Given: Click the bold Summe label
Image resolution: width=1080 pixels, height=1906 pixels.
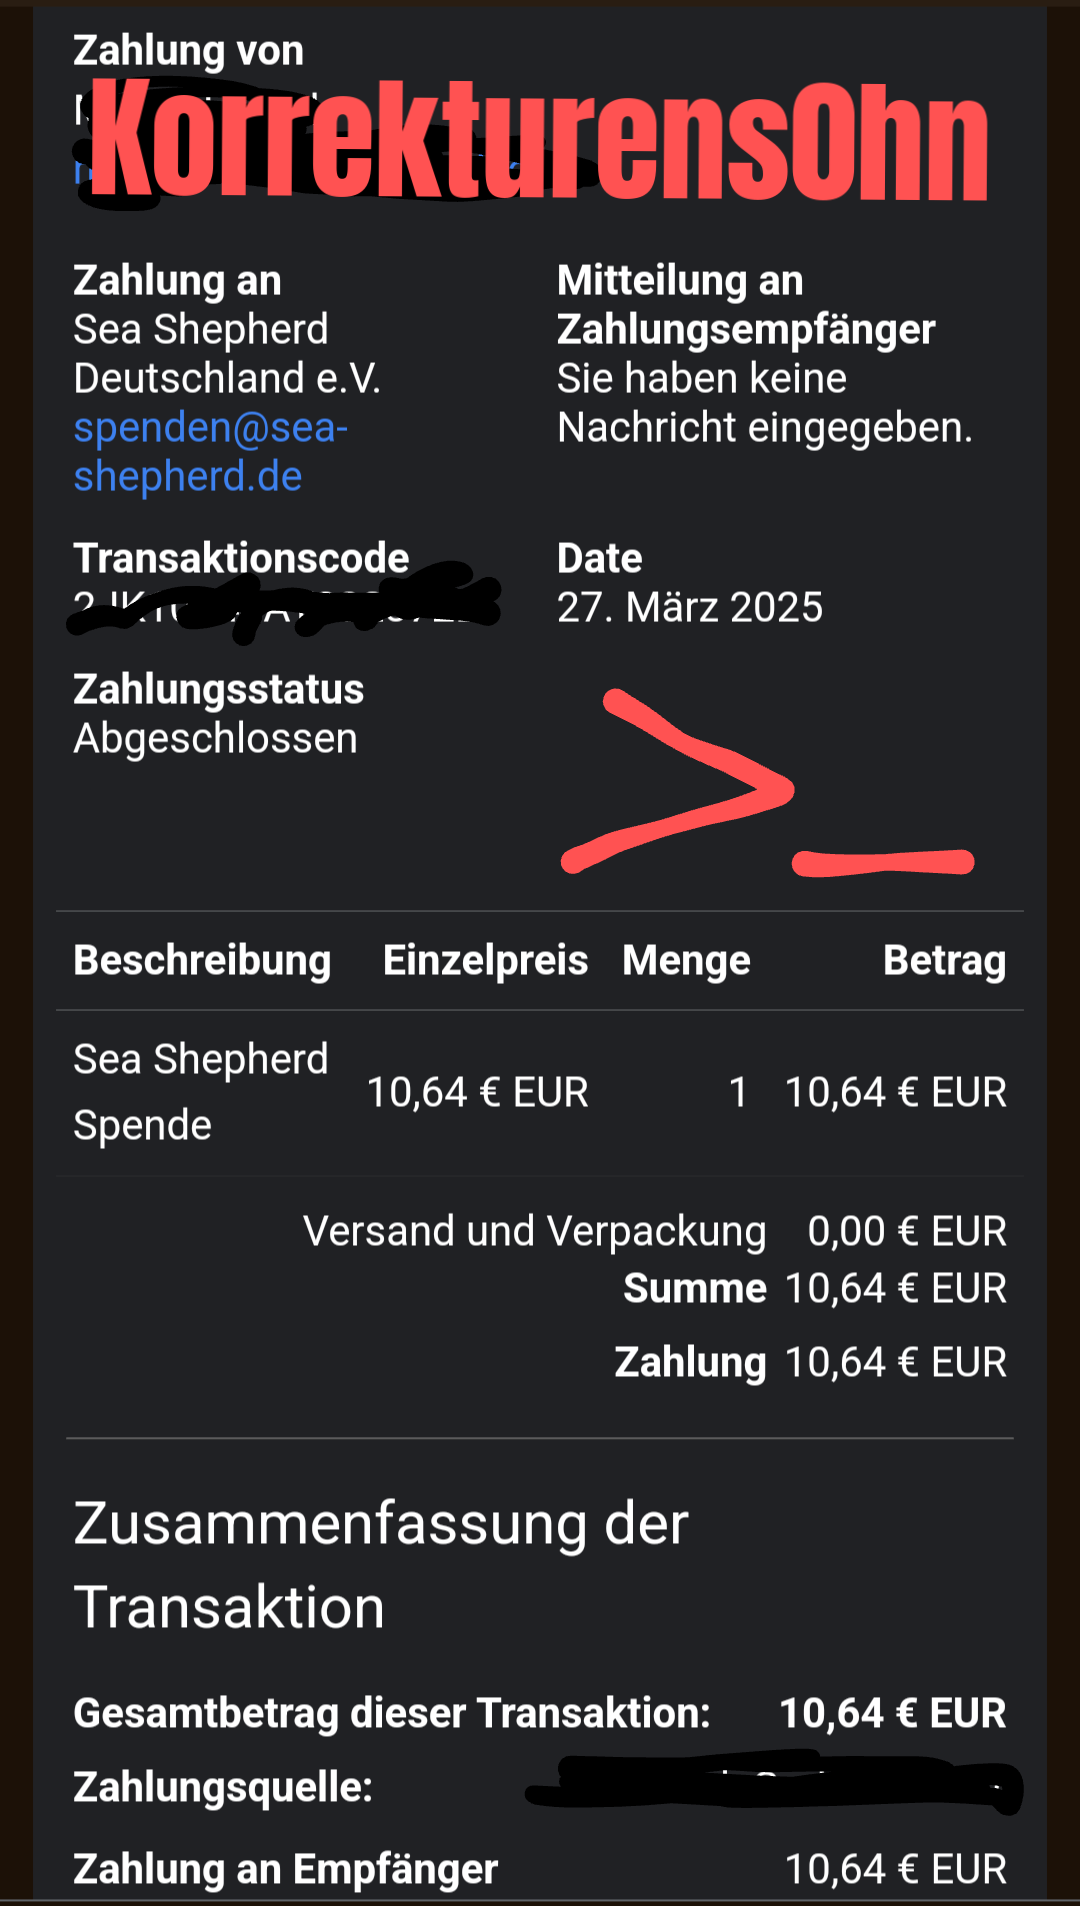Looking at the screenshot, I should pos(694,1288).
